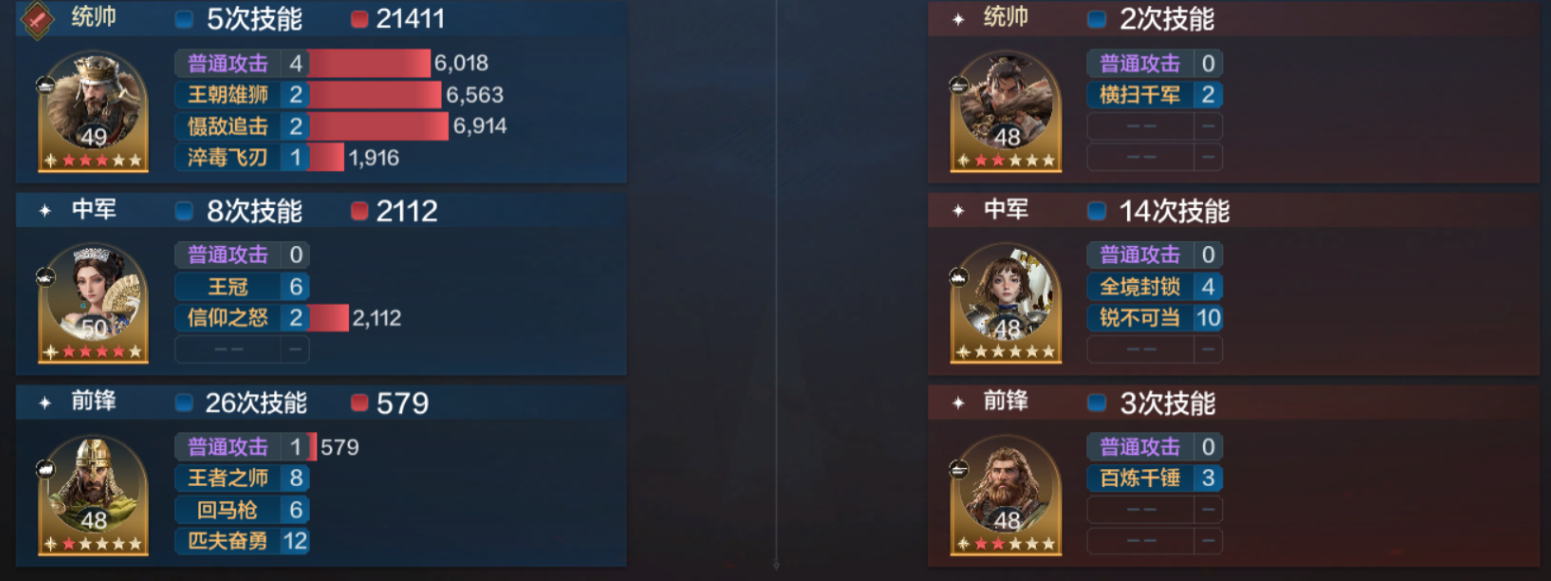This screenshot has height=581, width=1551.
Task: Click the 6,914 damage bar
Action: pos(379,126)
